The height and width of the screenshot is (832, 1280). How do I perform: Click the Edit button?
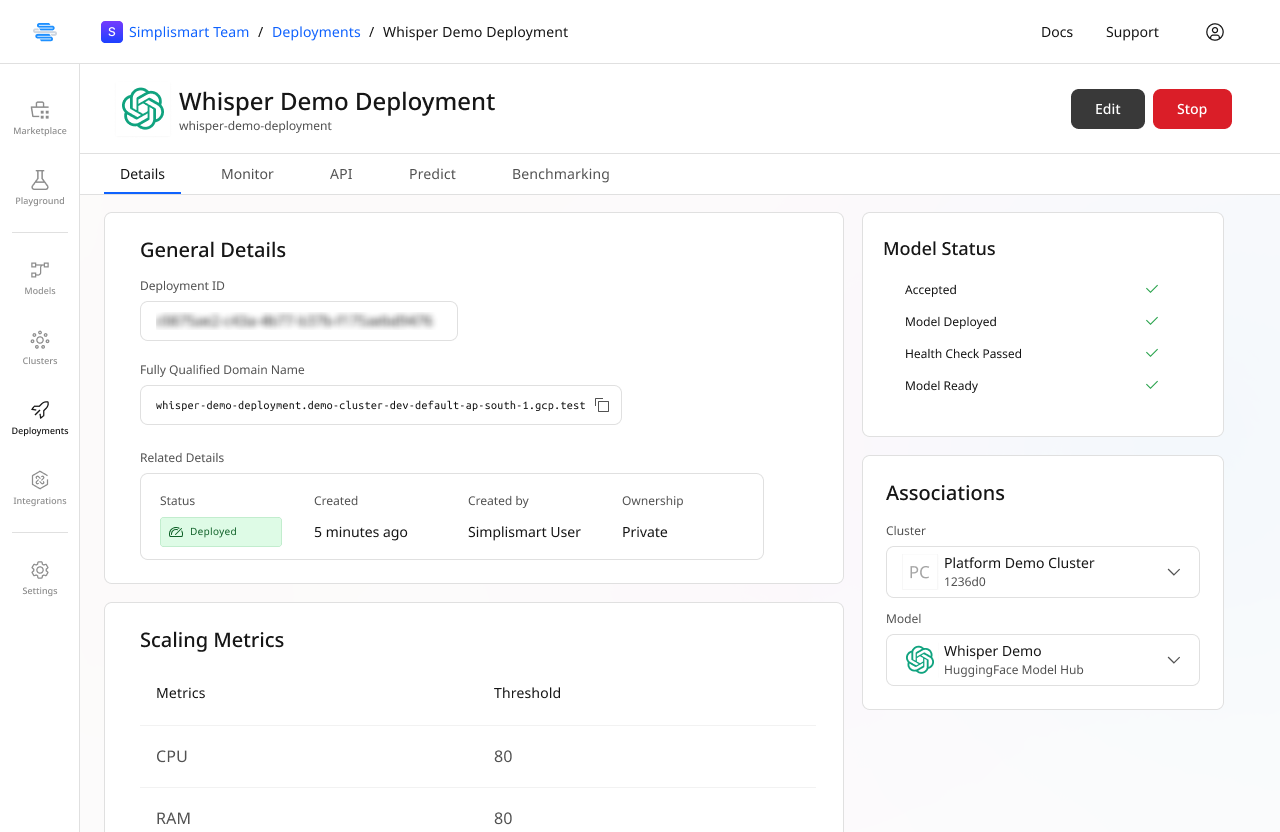tap(1108, 109)
